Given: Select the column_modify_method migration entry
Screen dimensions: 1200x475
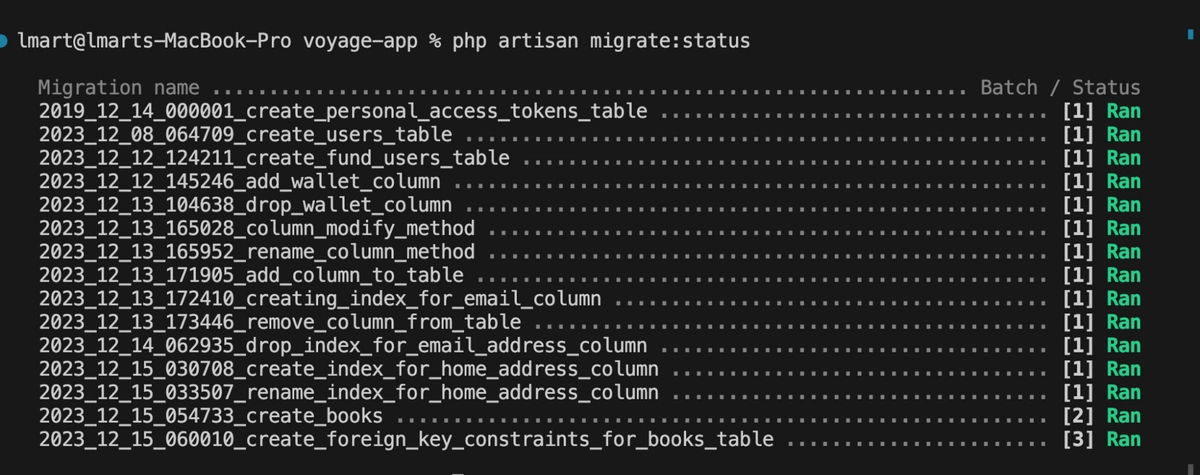Looking at the screenshot, I should coord(257,228).
